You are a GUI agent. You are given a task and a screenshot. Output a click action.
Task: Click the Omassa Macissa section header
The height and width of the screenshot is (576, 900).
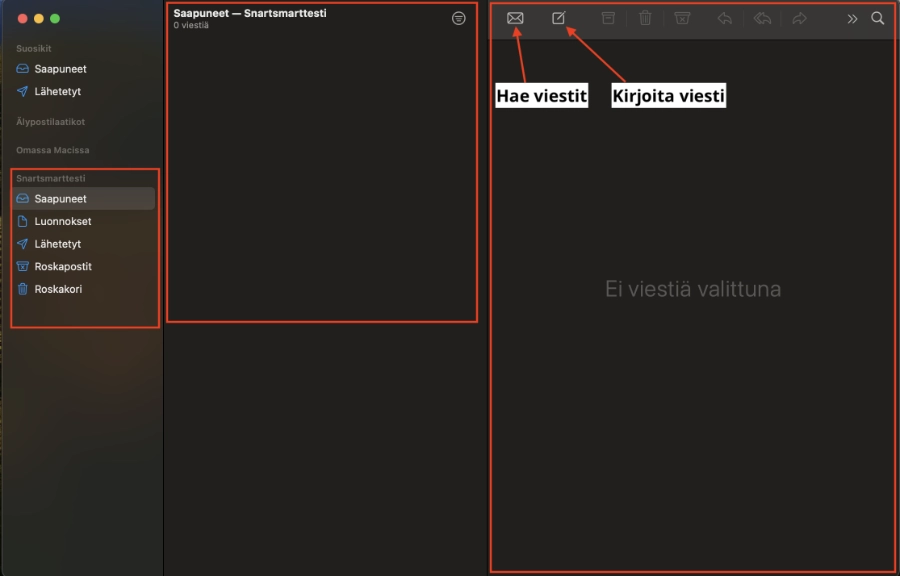(x=53, y=150)
